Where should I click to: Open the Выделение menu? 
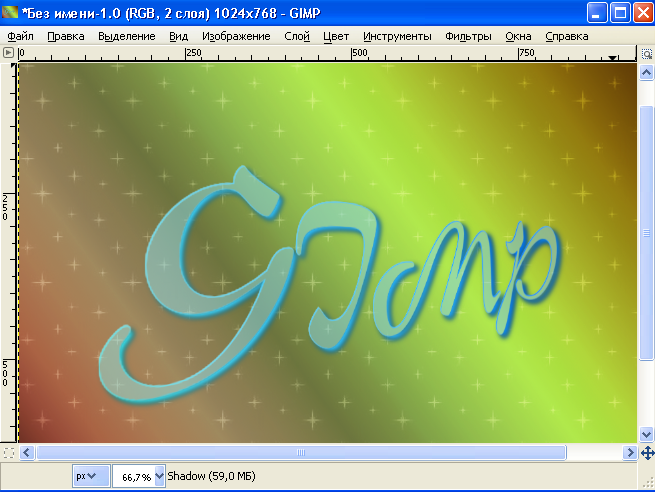pos(127,36)
